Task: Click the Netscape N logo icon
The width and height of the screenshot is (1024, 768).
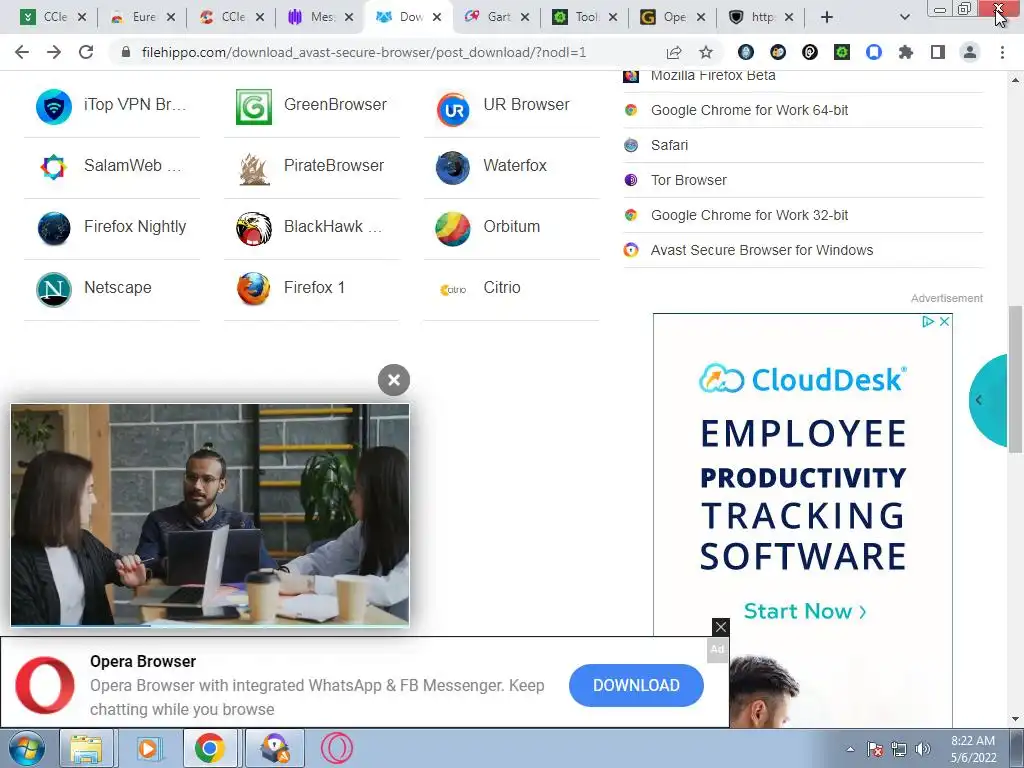Action: tap(54, 289)
